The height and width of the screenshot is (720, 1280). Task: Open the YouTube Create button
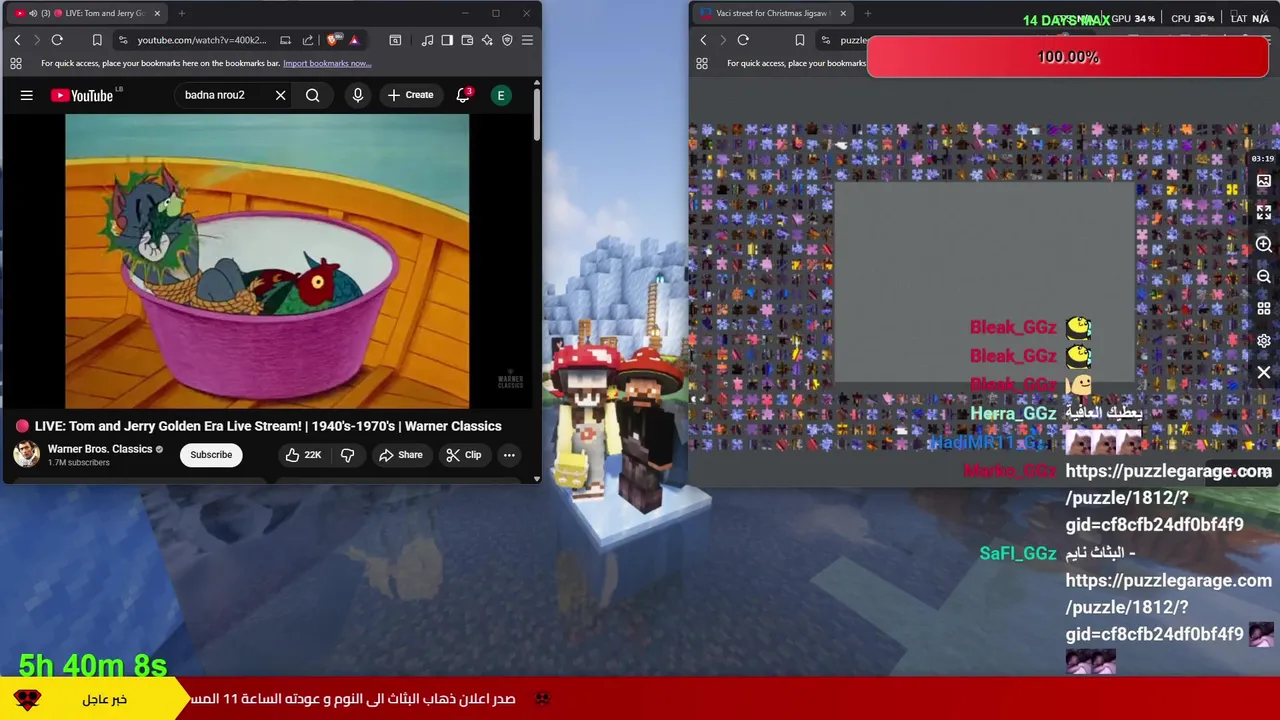(409, 95)
